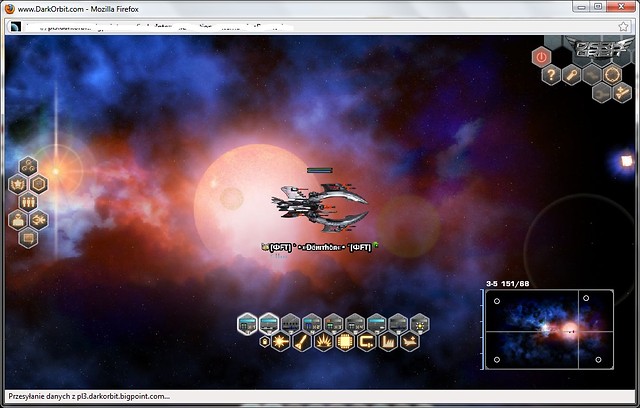
Task: Click the bottom-left portal circle on the minimap
Action: (497, 360)
